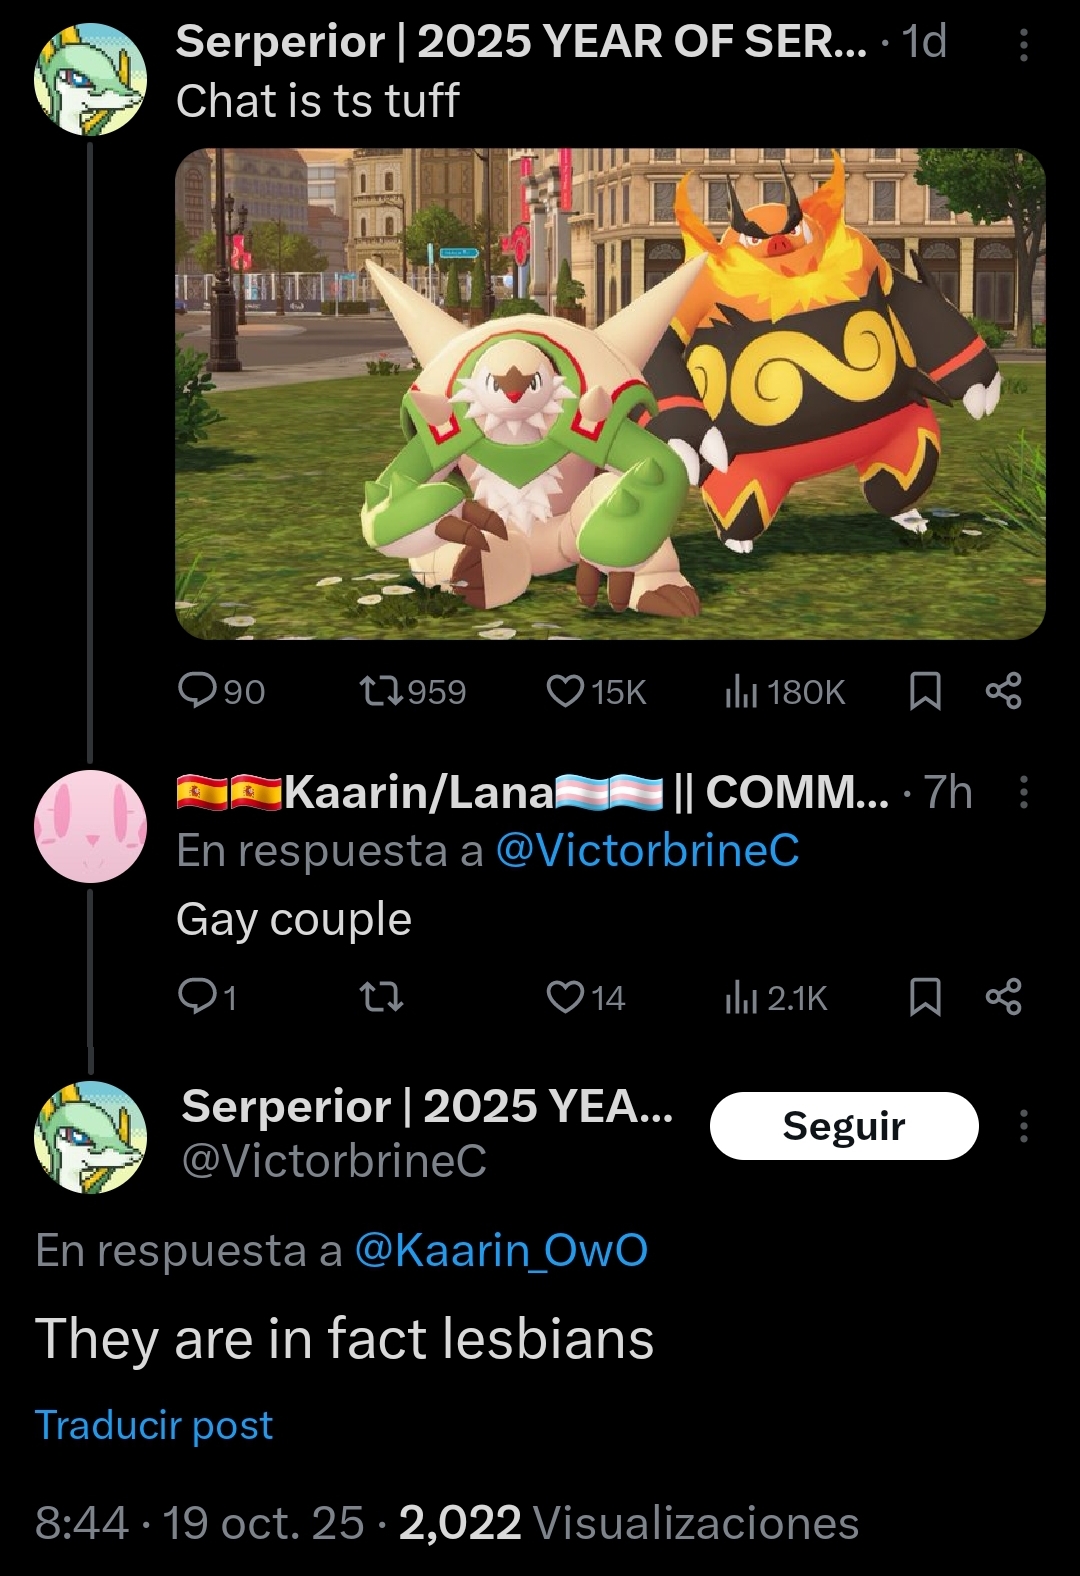
Task: Open more options on Kaarin/Lana's reply
Action: pyautogui.click(x=1023, y=791)
